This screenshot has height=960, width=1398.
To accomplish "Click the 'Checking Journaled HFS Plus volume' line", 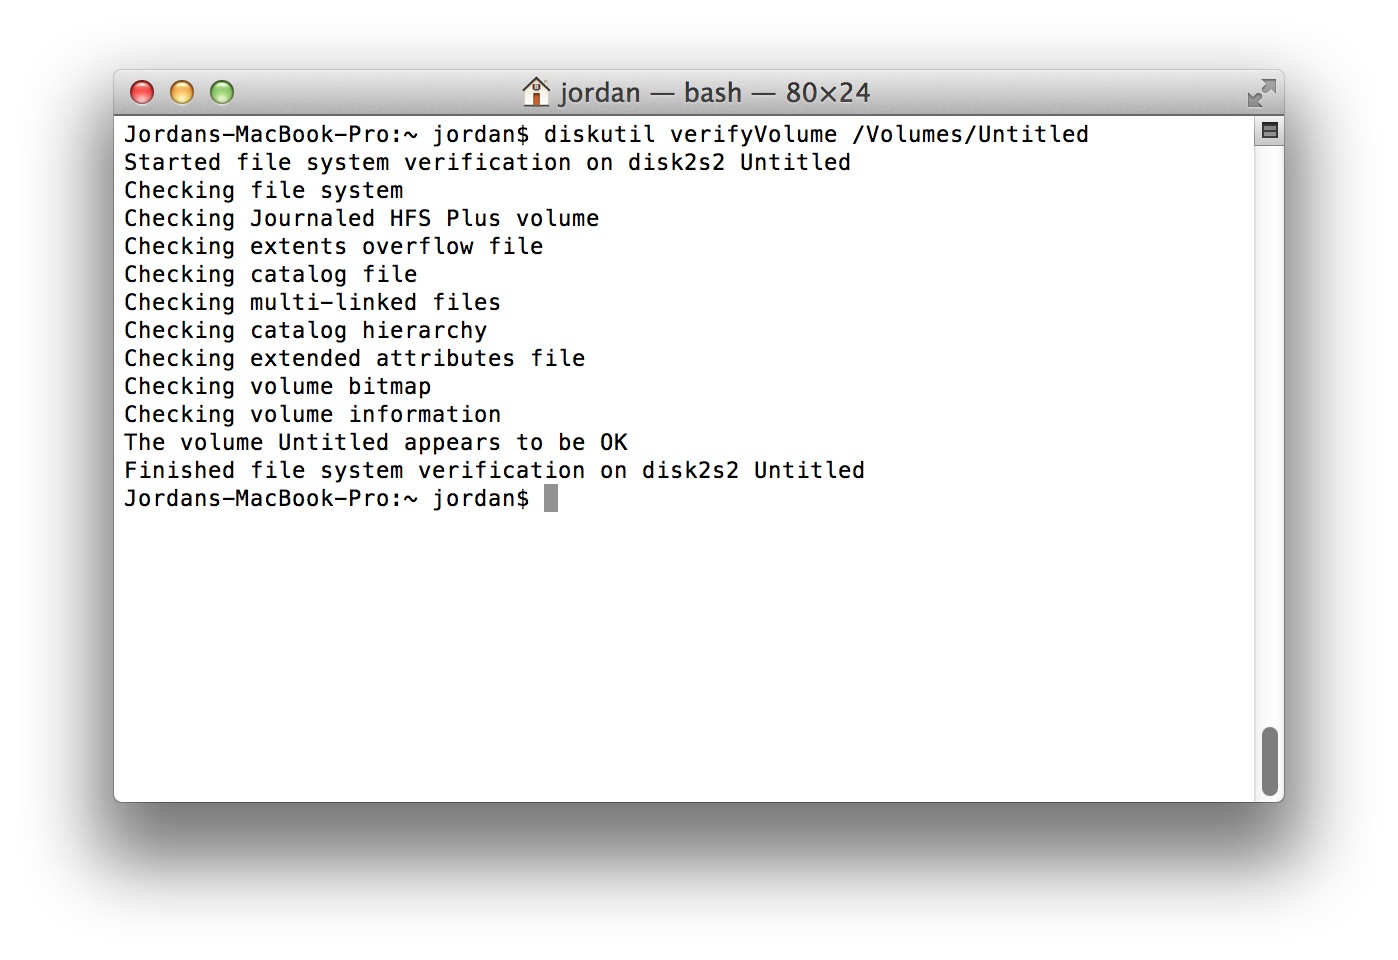I will pos(361,218).
